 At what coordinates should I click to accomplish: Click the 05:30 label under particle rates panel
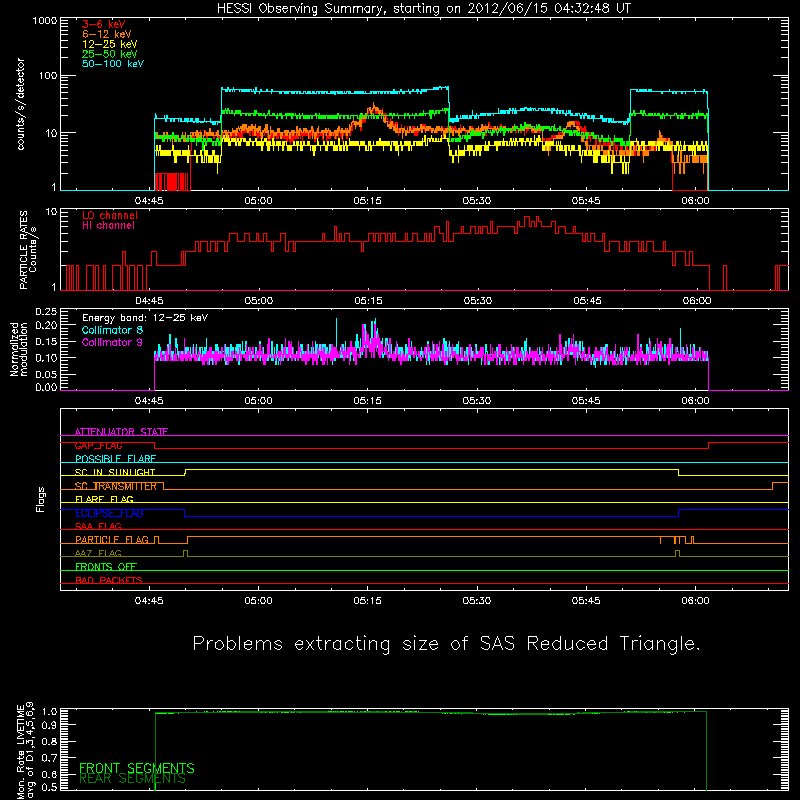point(478,301)
